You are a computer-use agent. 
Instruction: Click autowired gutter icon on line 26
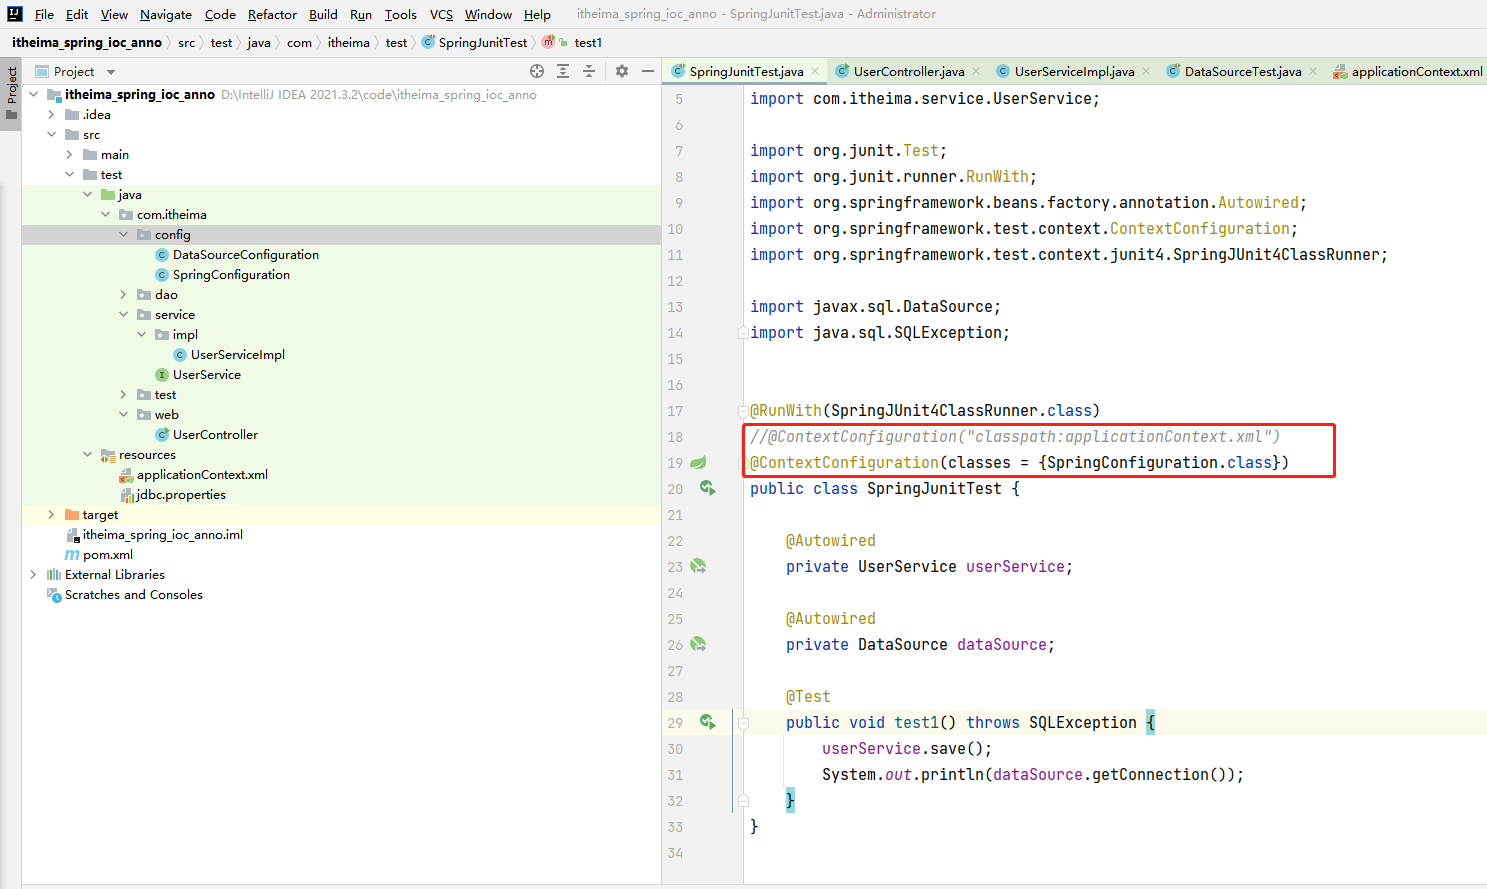pos(698,644)
